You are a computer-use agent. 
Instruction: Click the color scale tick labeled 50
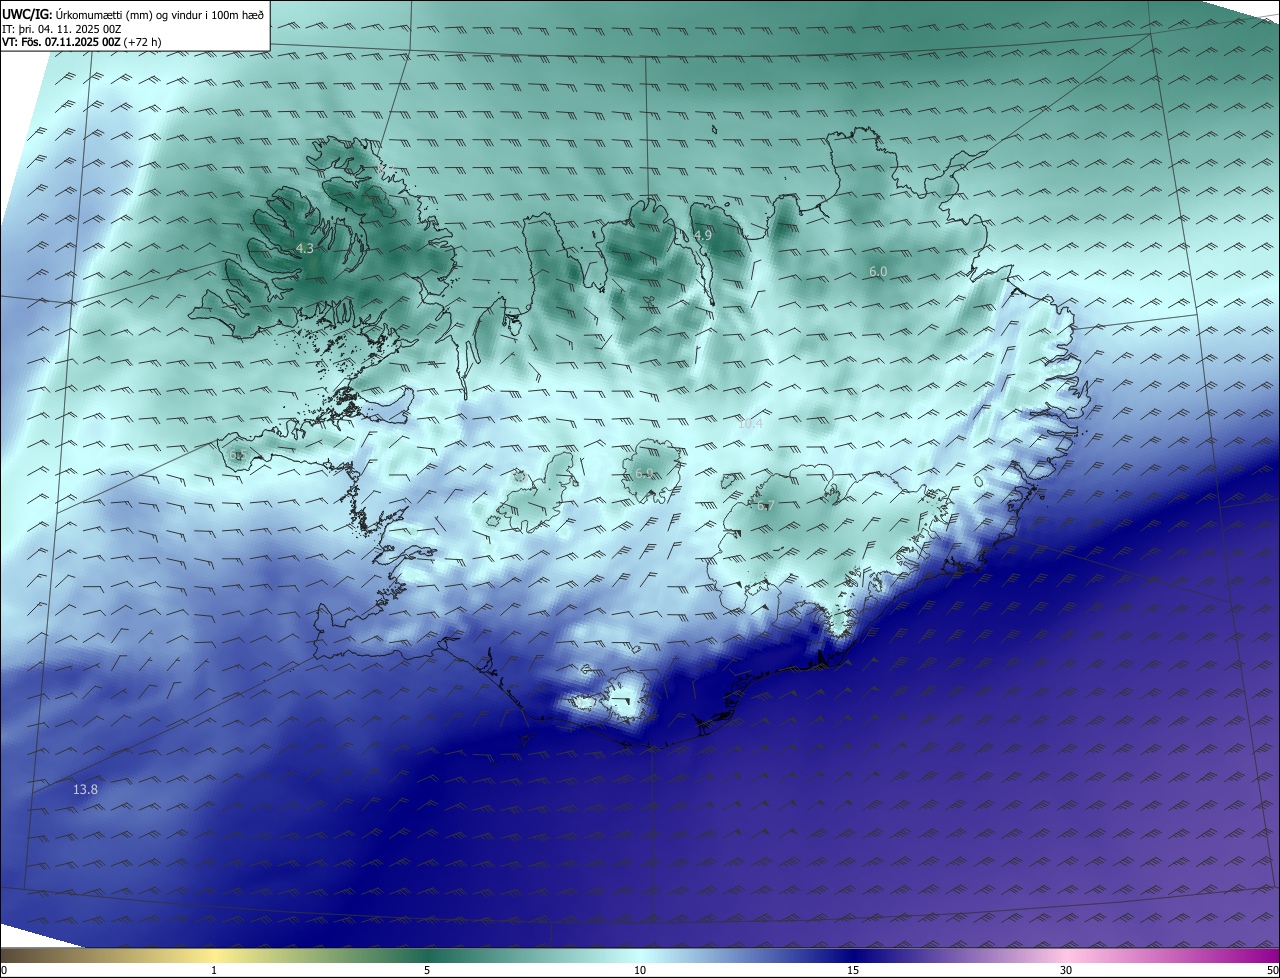pos(1272,970)
